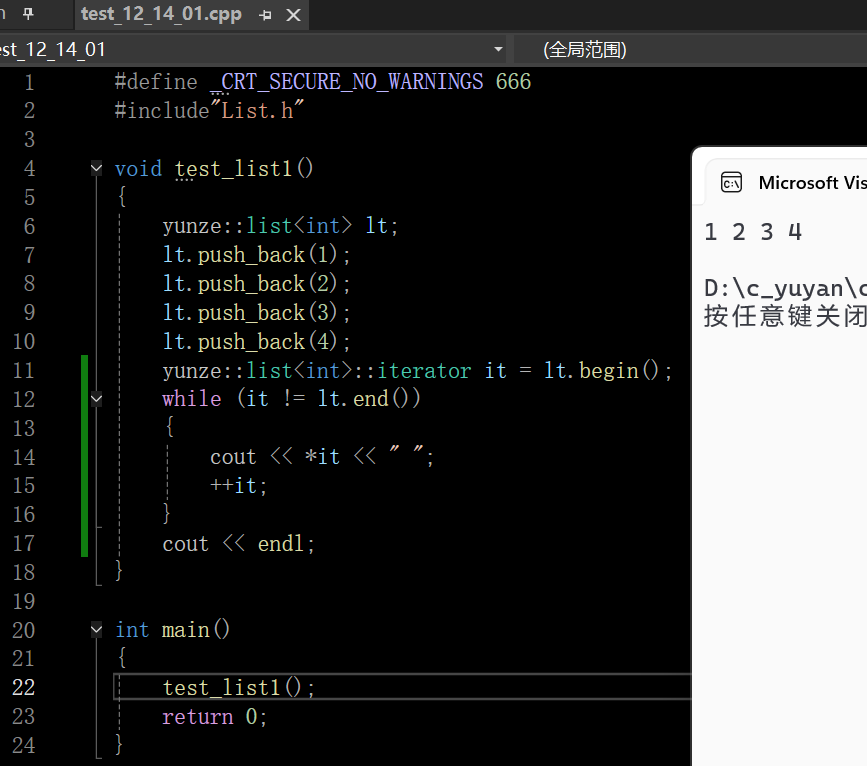Image resolution: width=867 pixels, height=766 pixels.
Task: Click the '#define' directive on line 1
Action: click(155, 82)
